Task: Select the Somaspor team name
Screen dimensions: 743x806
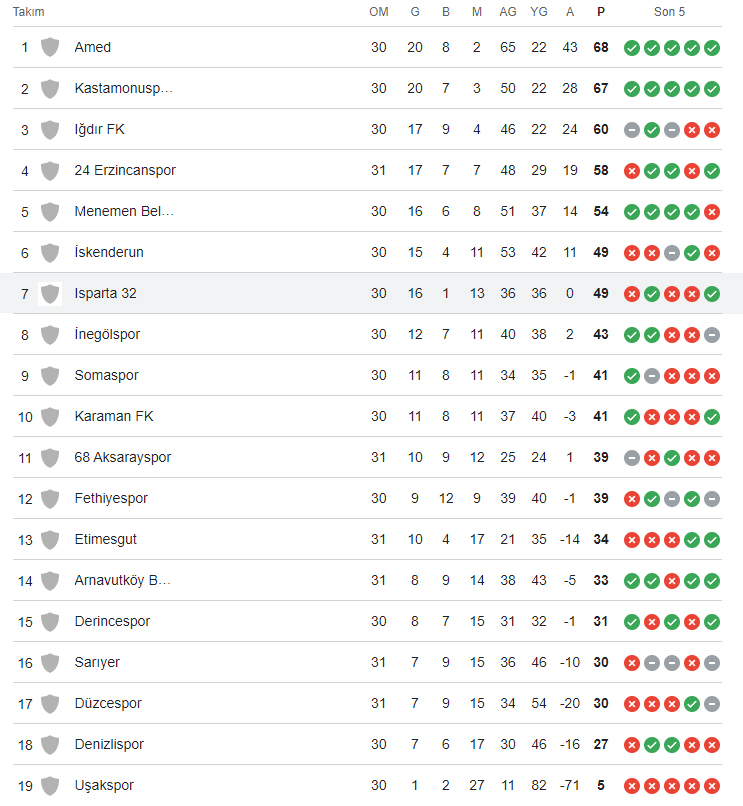Action: tap(106, 376)
